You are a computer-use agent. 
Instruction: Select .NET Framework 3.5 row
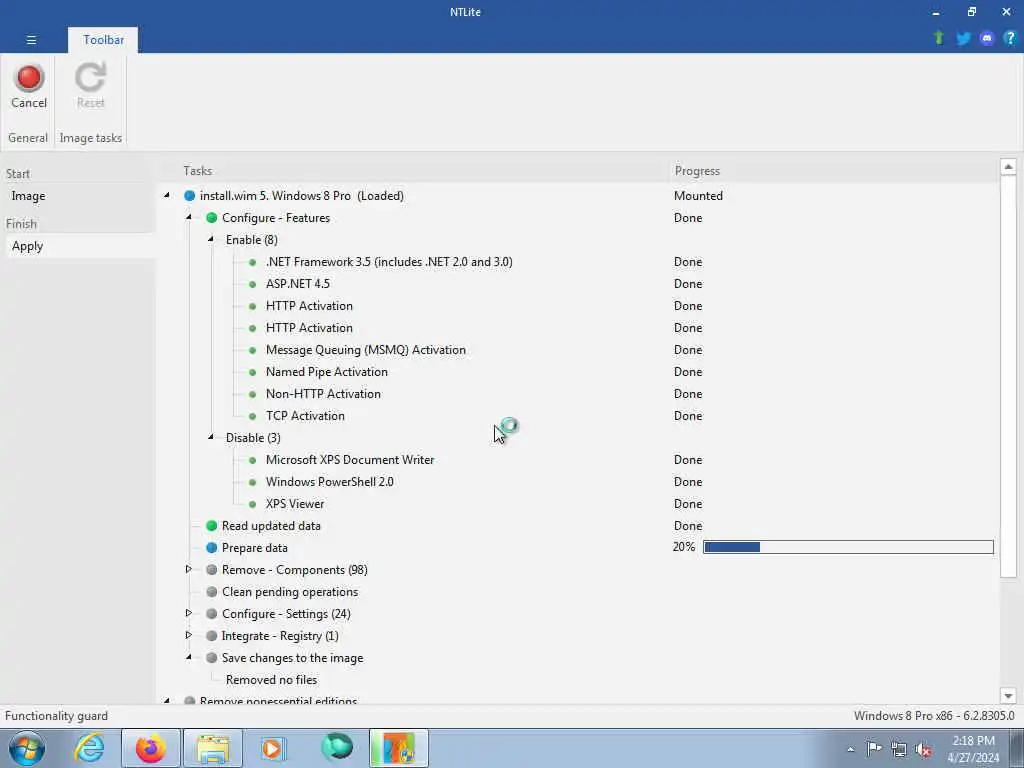coord(389,262)
